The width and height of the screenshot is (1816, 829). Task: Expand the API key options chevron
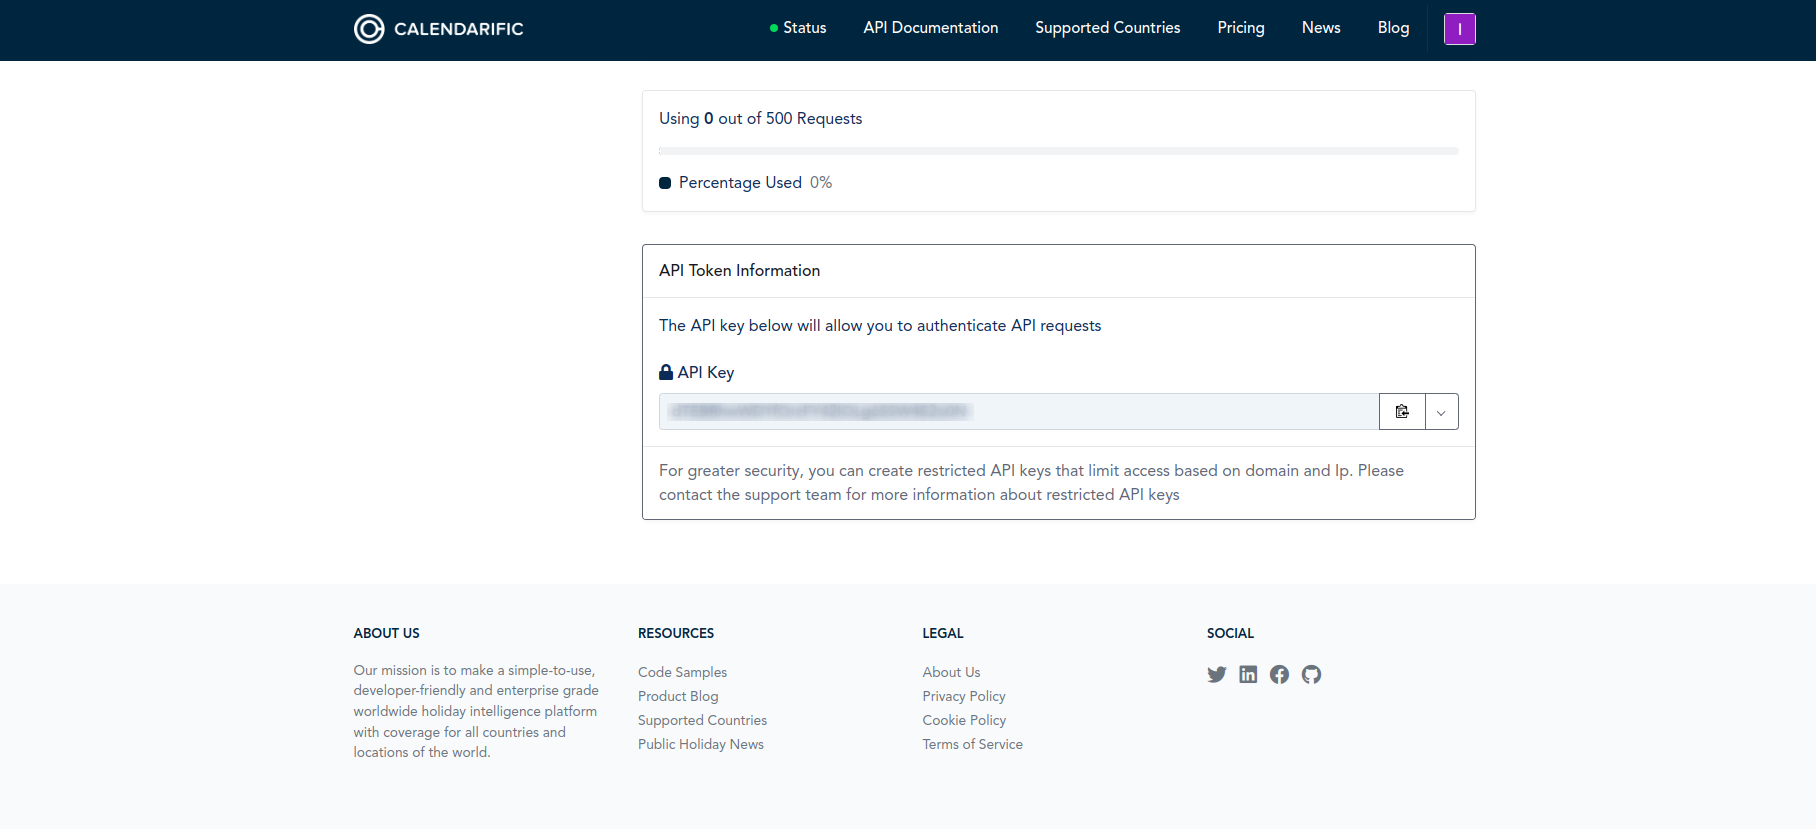[1441, 411]
